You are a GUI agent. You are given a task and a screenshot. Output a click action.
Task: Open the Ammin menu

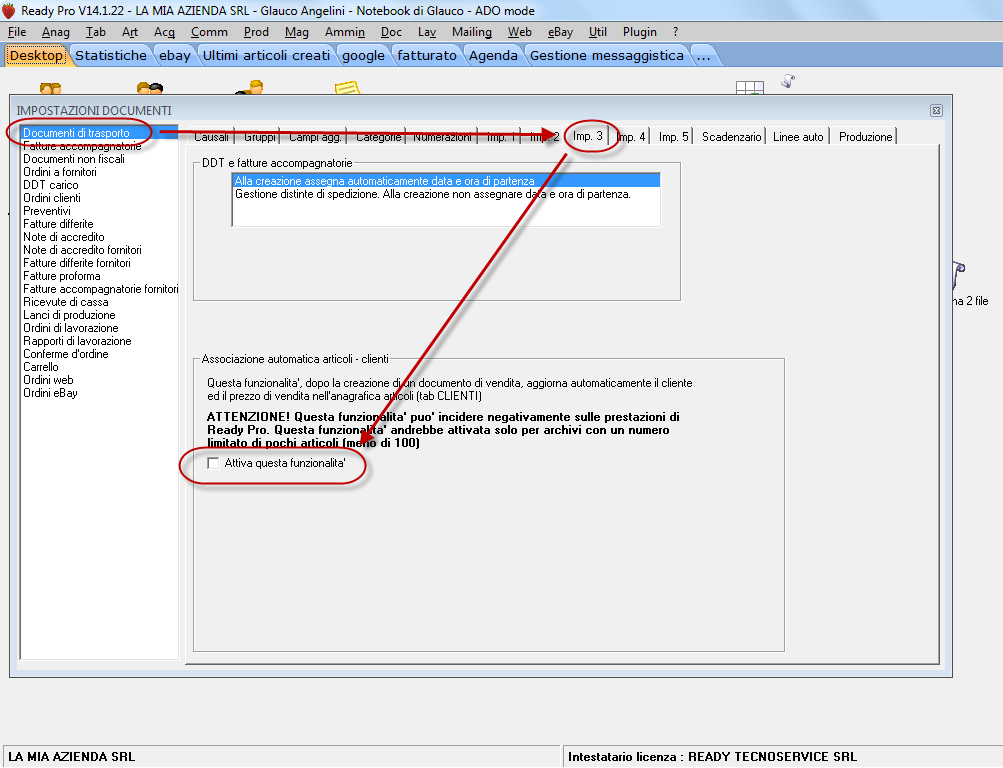[x=345, y=32]
